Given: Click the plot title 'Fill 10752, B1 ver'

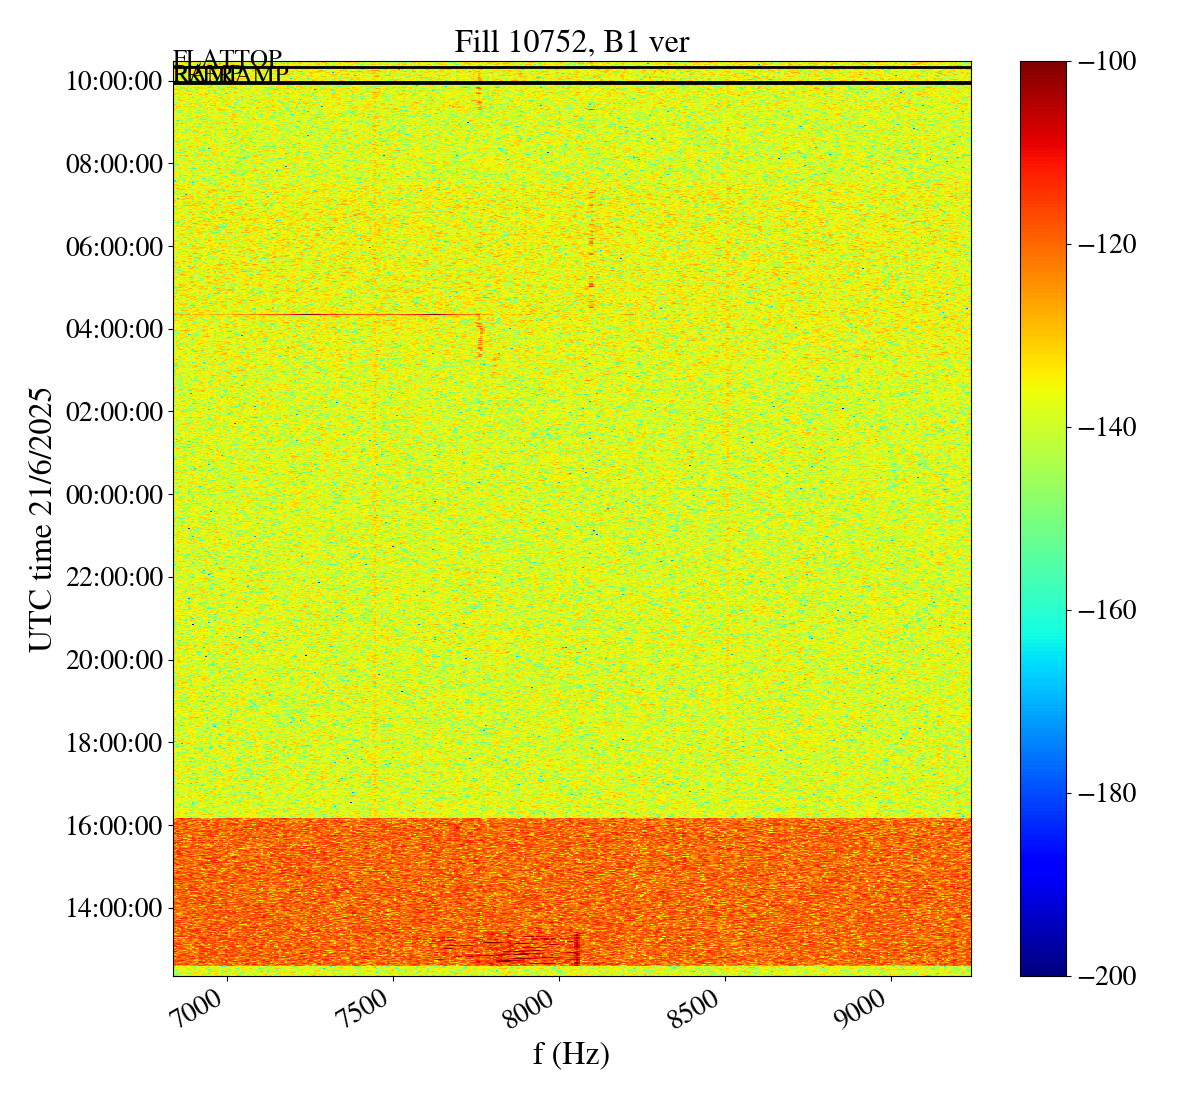Looking at the screenshot, I should pyautogui.click(x=571, y=42).
